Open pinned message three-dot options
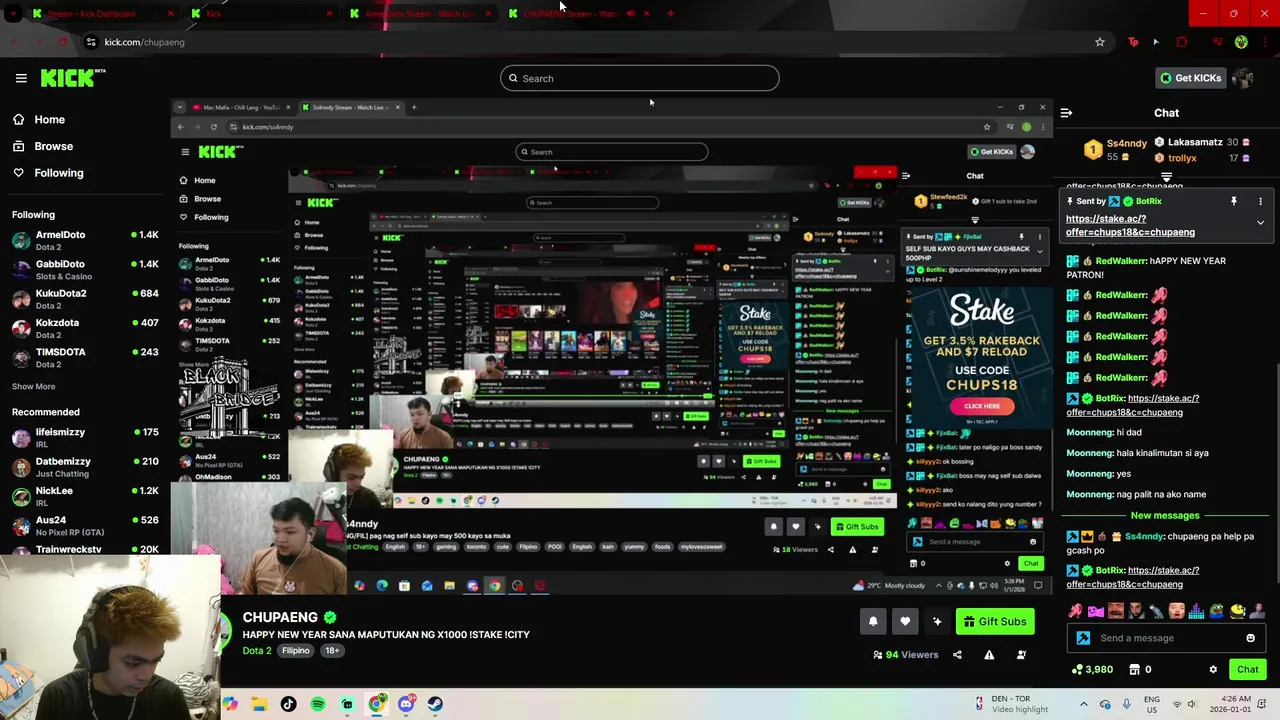Screen dimensions: 1280x720 pos(1260,201)
